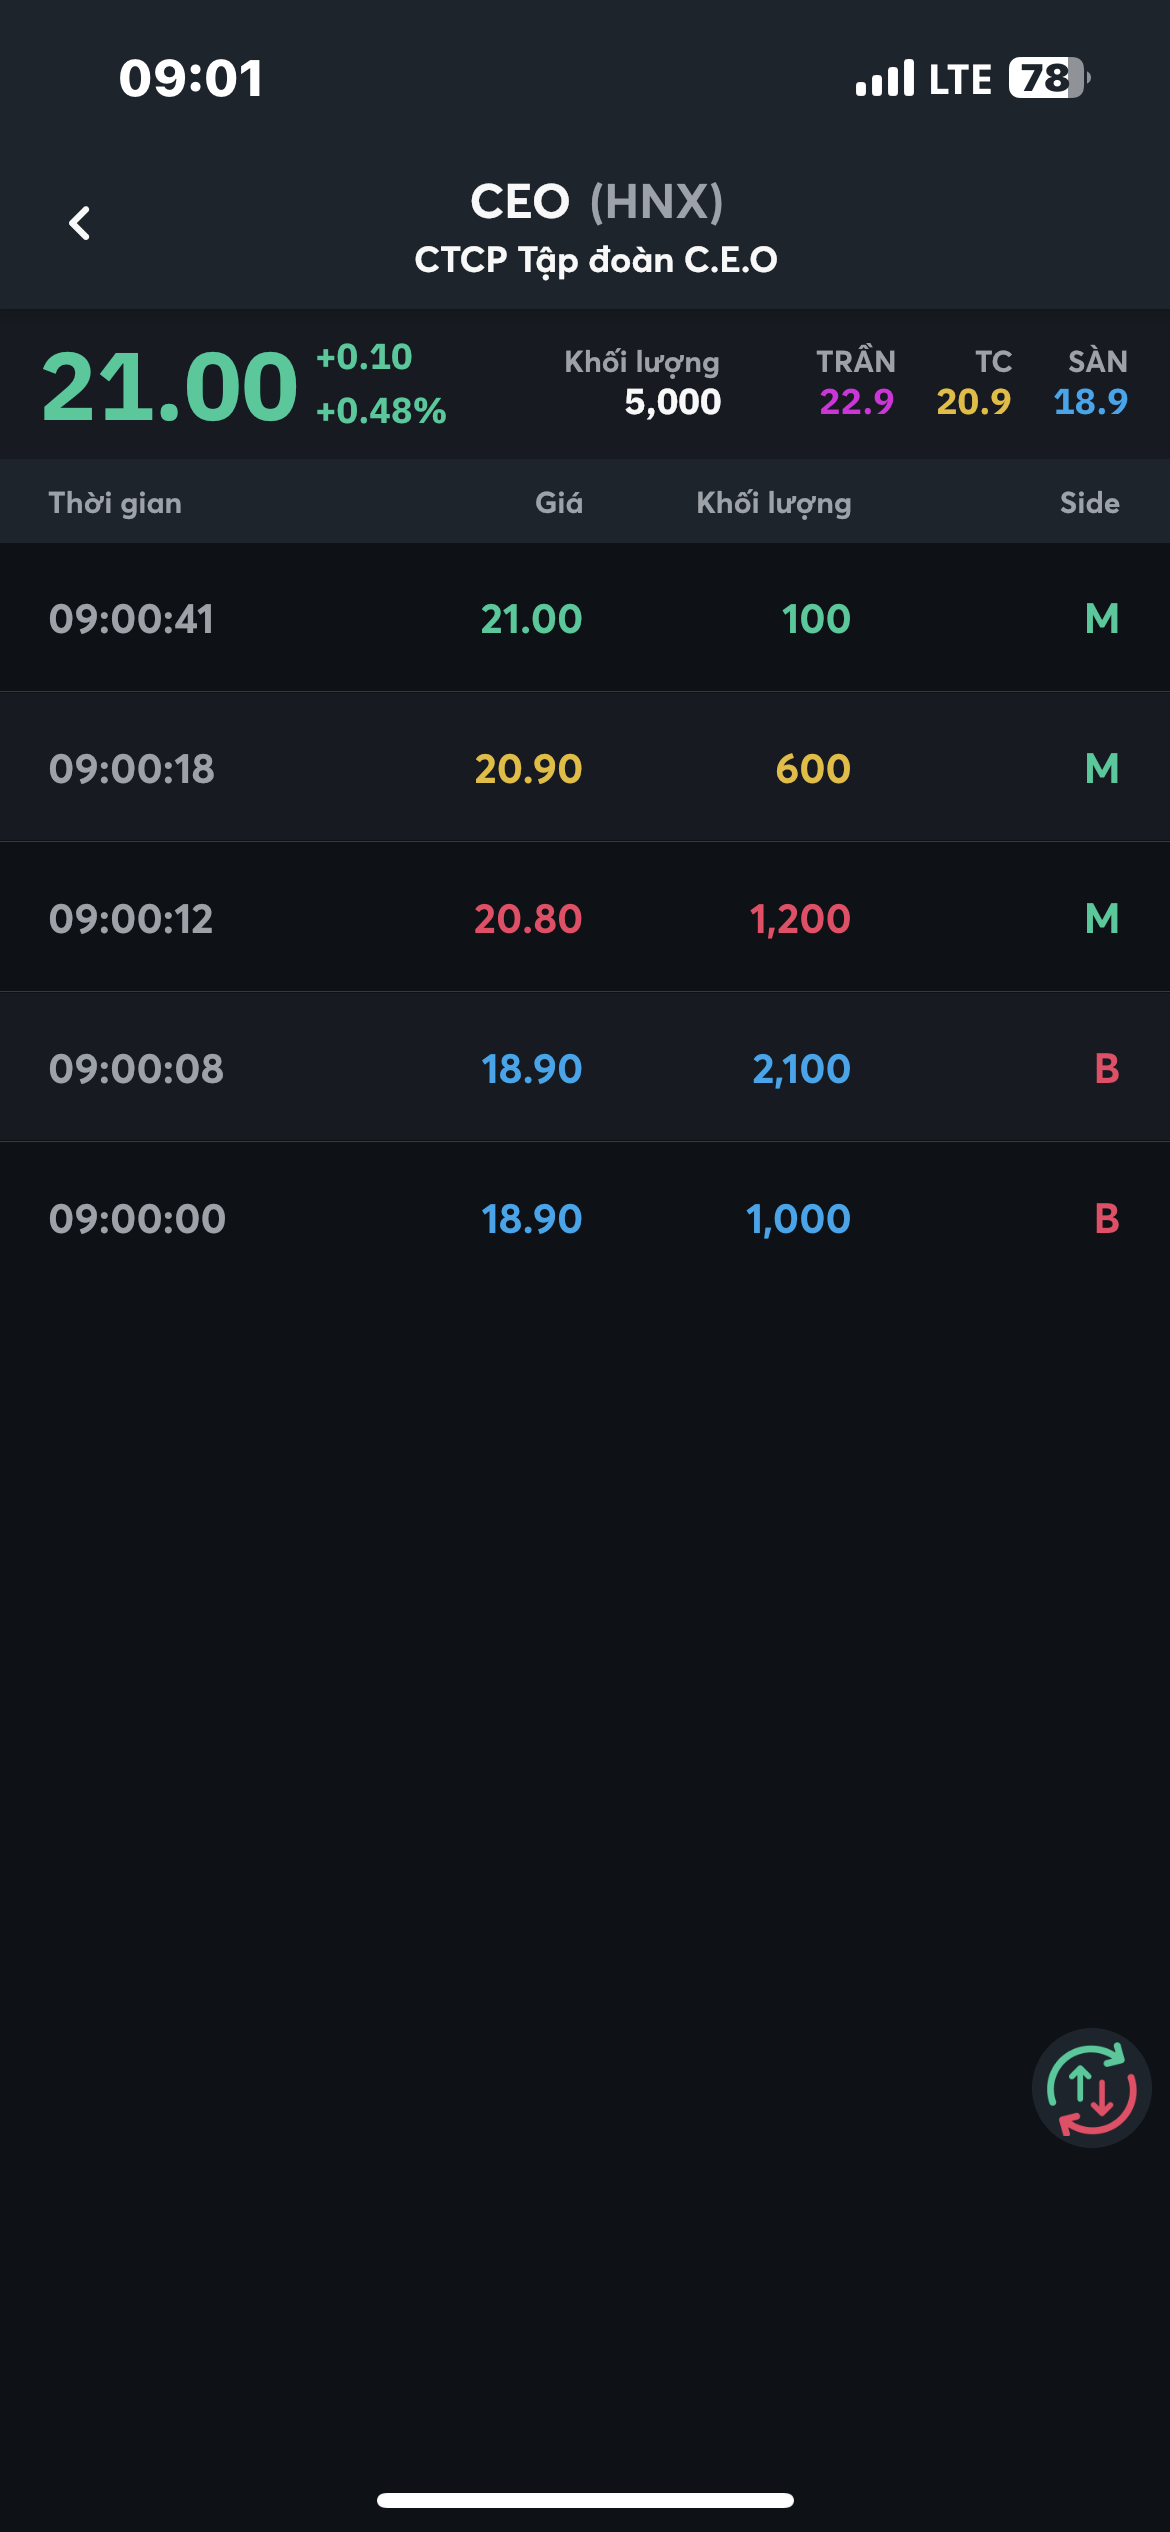This screenshot has height=2532, width=1170.
Task: Tap the CEO (HNX) ticker title
Action: click(596, 202)
